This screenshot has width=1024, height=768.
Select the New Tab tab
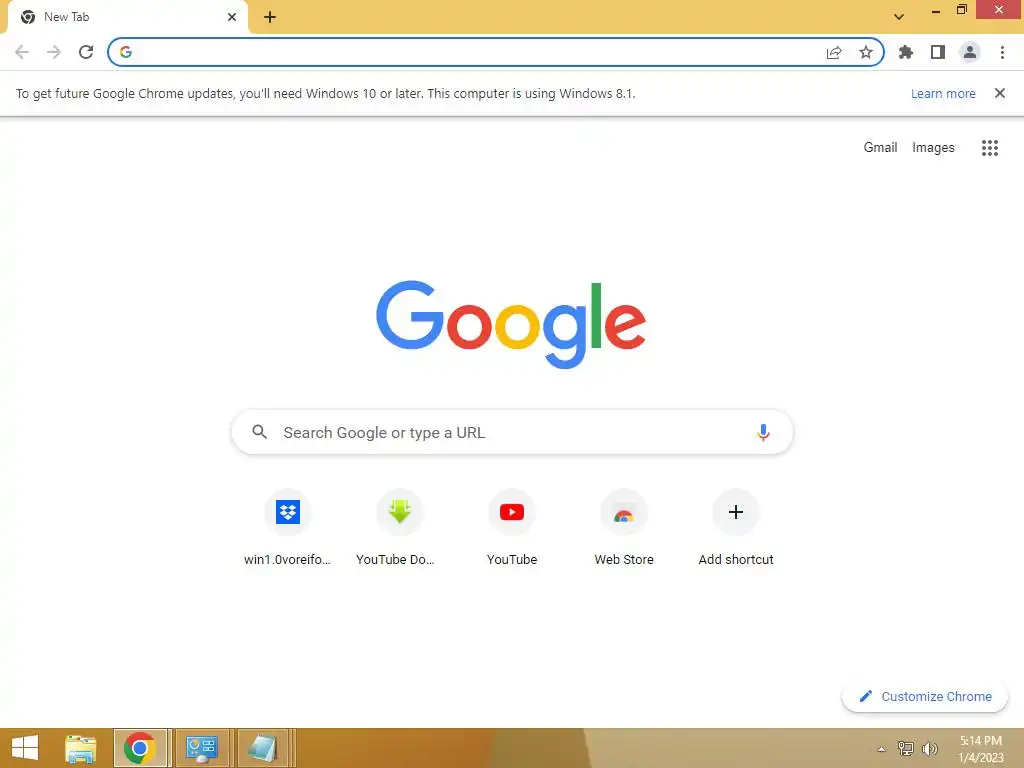coord(128,17)
